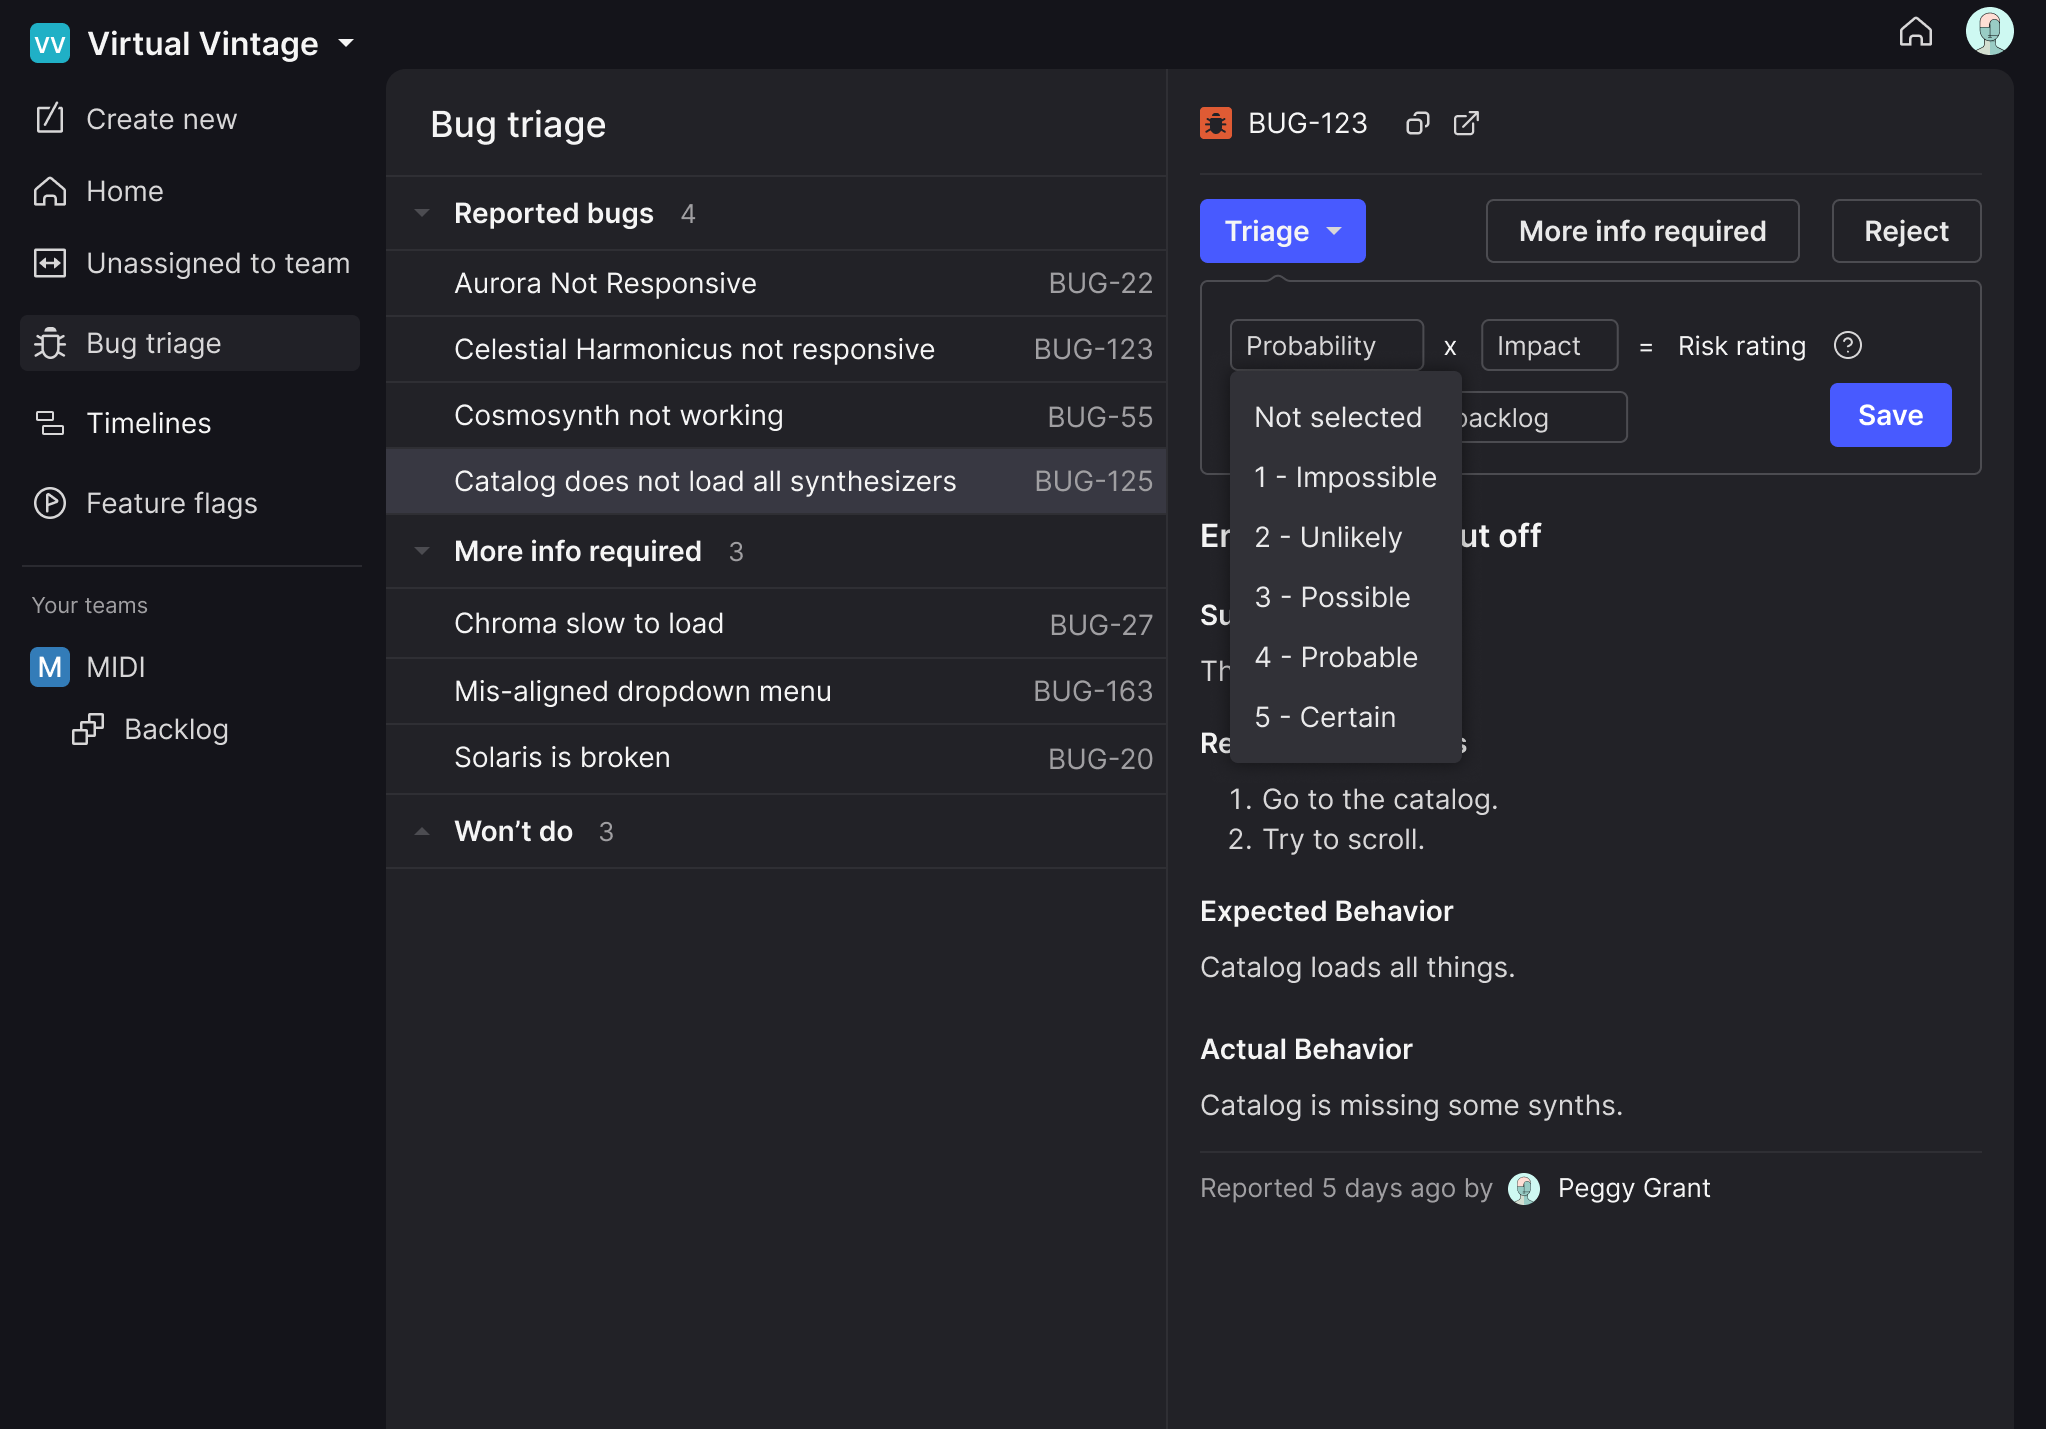Open the MIDI team icon
2046x1429 pixels.
pos(49,667)
